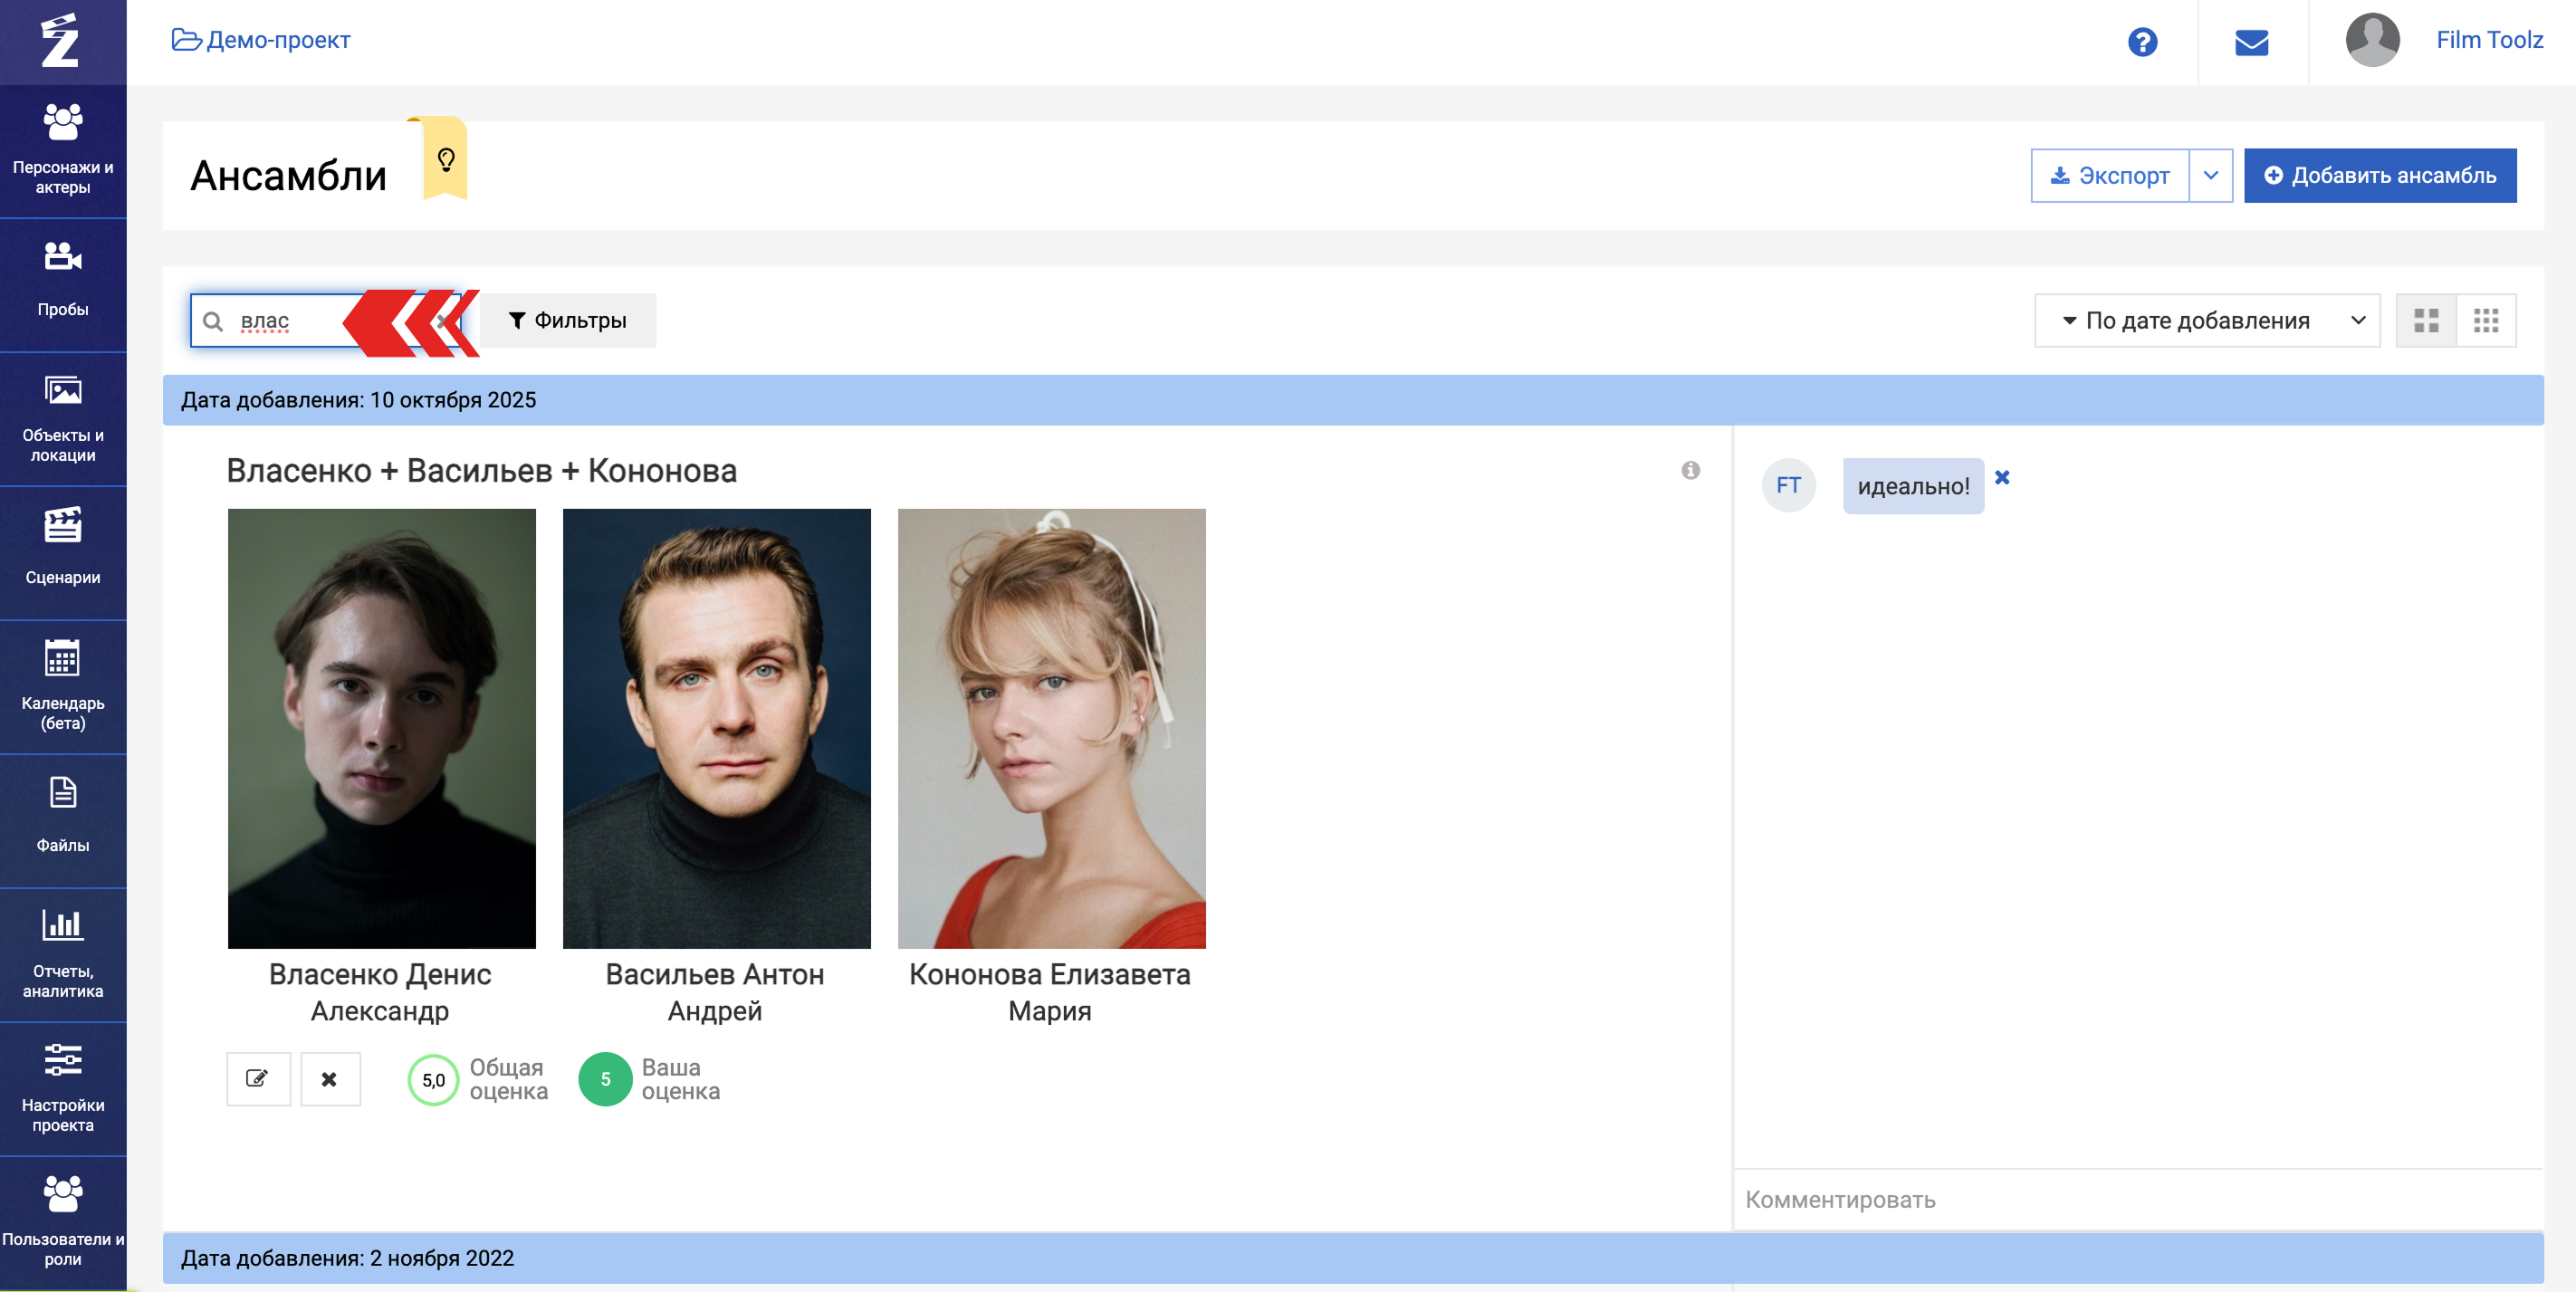The width and height of the screenshot is (2576, 1292).
Task: Switch to small grid view
Action: coord(2486,321)
